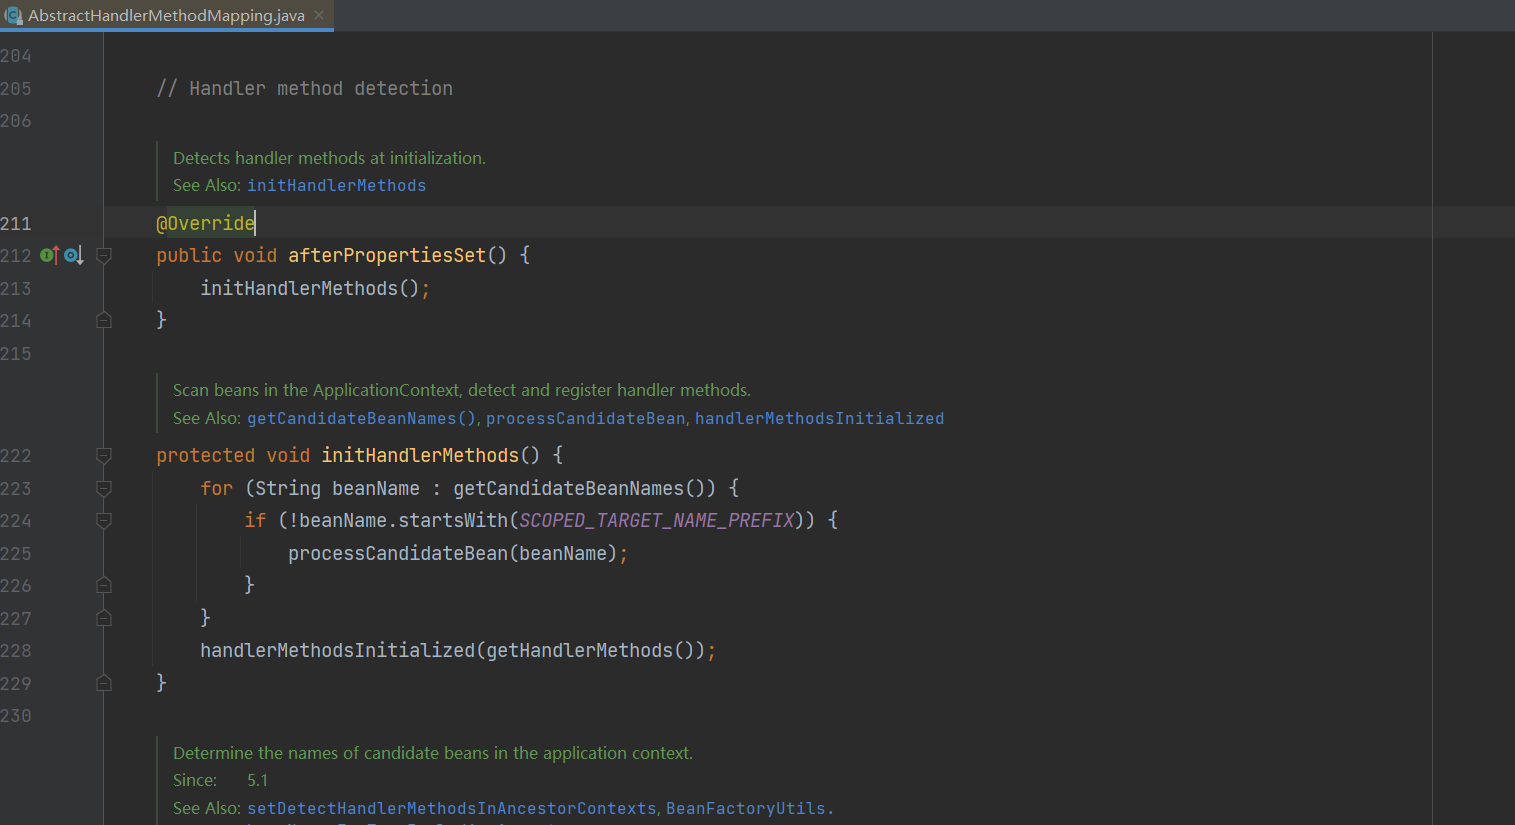Open the setDetectHandlerMethodsInAncestorContexts doc link
The width and height of the screenshot is (1515, 825).
tap(452, 808)
